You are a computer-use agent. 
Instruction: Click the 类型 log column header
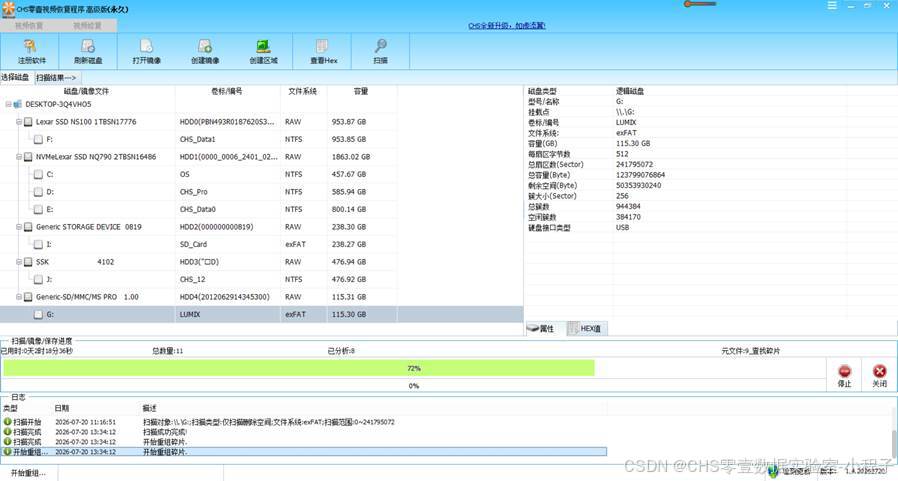(x=10, y=408)
